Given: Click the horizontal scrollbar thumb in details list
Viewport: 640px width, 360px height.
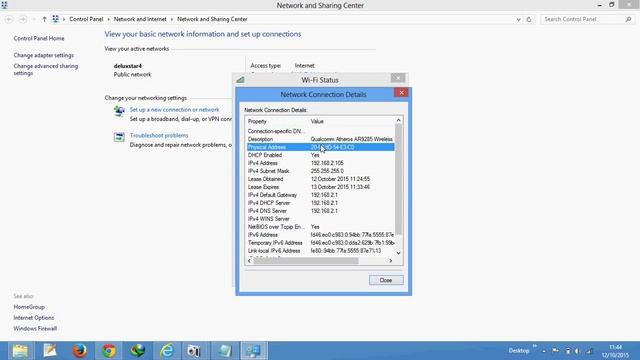Looking at the screenshot, I should (x=306, y=261).
